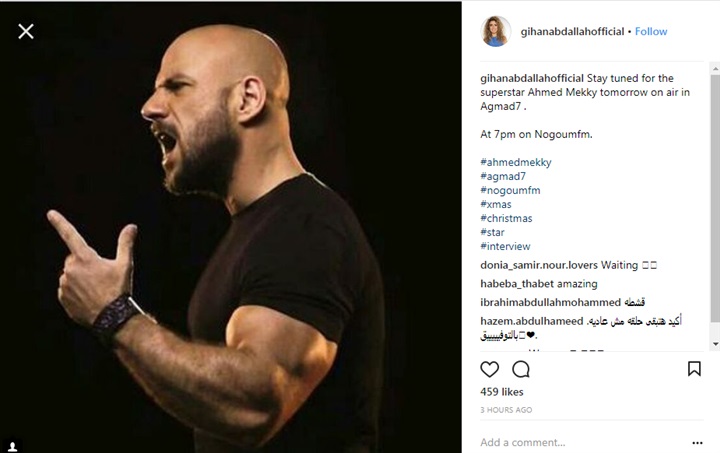Open the #interview hashtag
This screenshot has height=453, width=720.
click(505, 246)
